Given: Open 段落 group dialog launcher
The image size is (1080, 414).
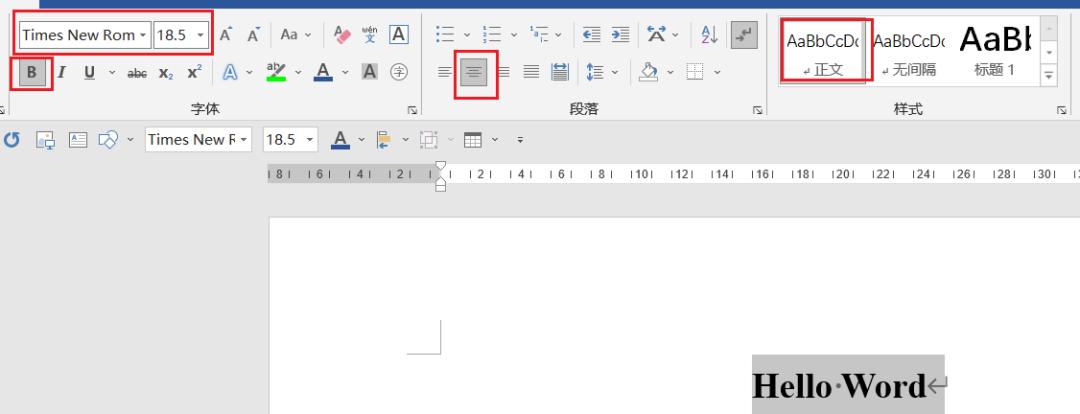Looking at the screenshot, I should tap(758, 110).
